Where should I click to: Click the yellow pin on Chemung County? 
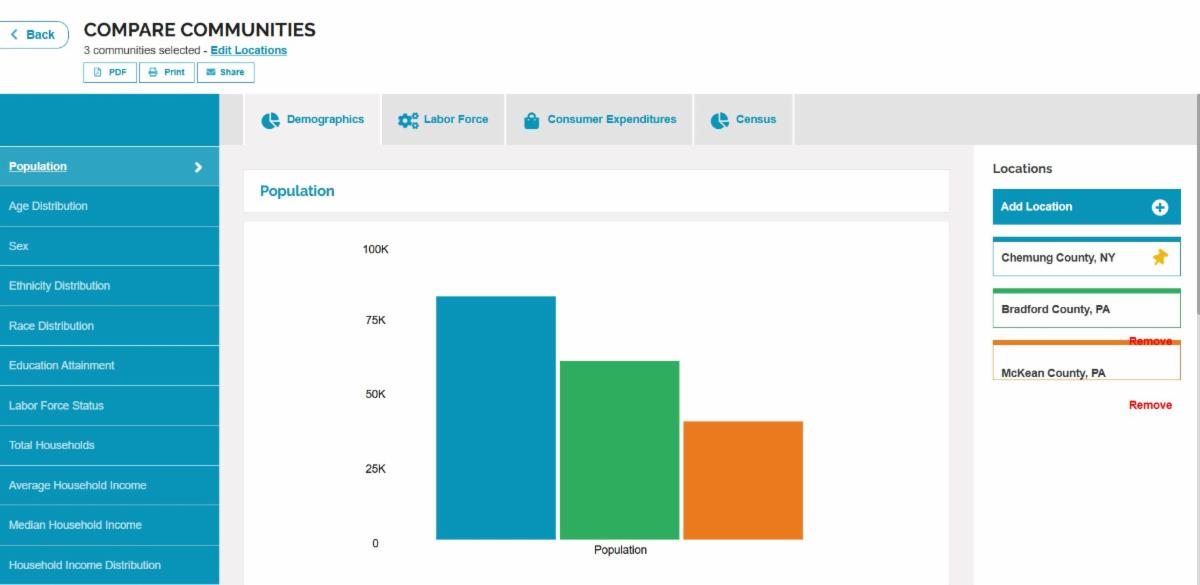click(1160, 258)
